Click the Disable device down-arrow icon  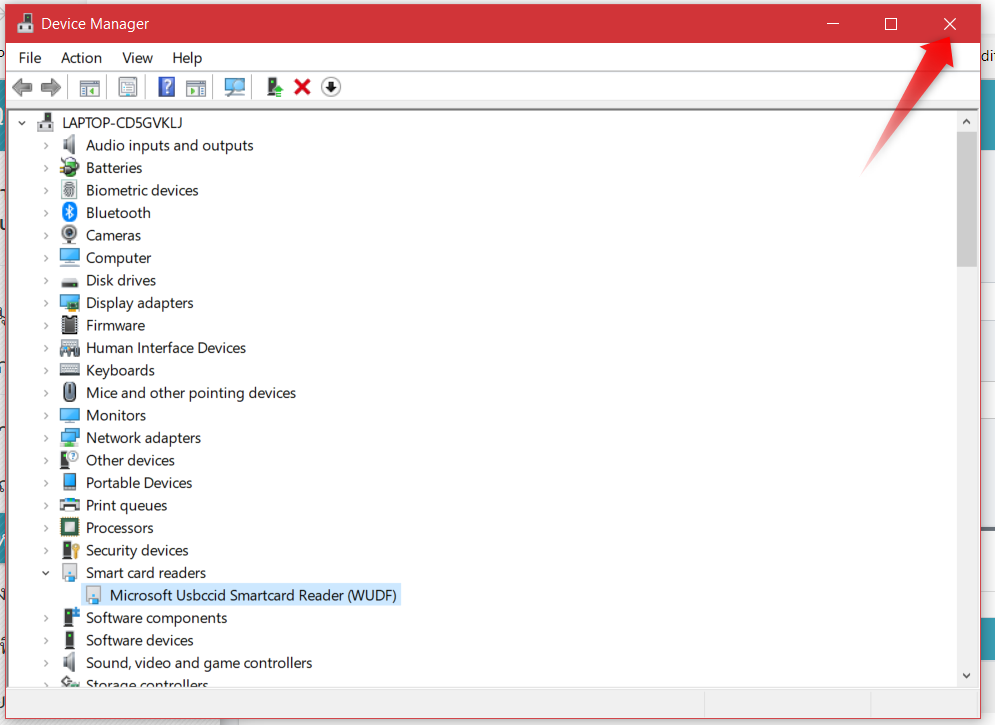click(x=331, y=87)
